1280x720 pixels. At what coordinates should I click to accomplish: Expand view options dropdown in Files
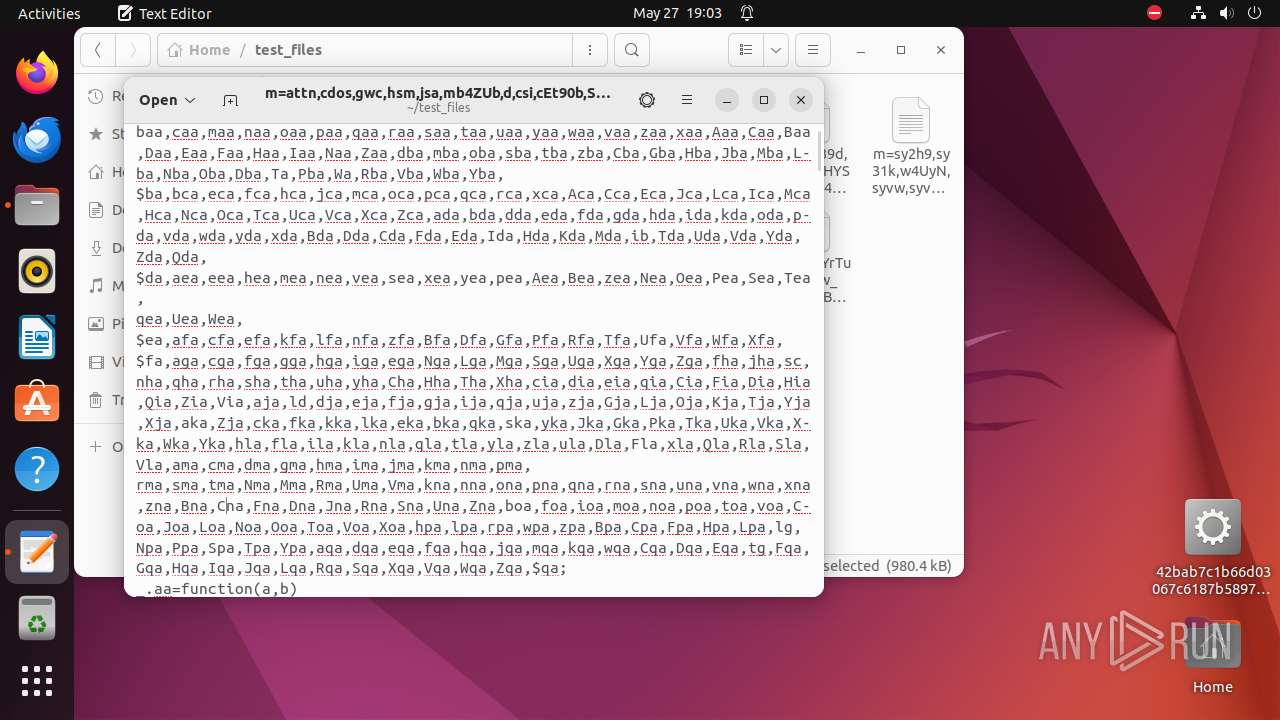(776, 50)
